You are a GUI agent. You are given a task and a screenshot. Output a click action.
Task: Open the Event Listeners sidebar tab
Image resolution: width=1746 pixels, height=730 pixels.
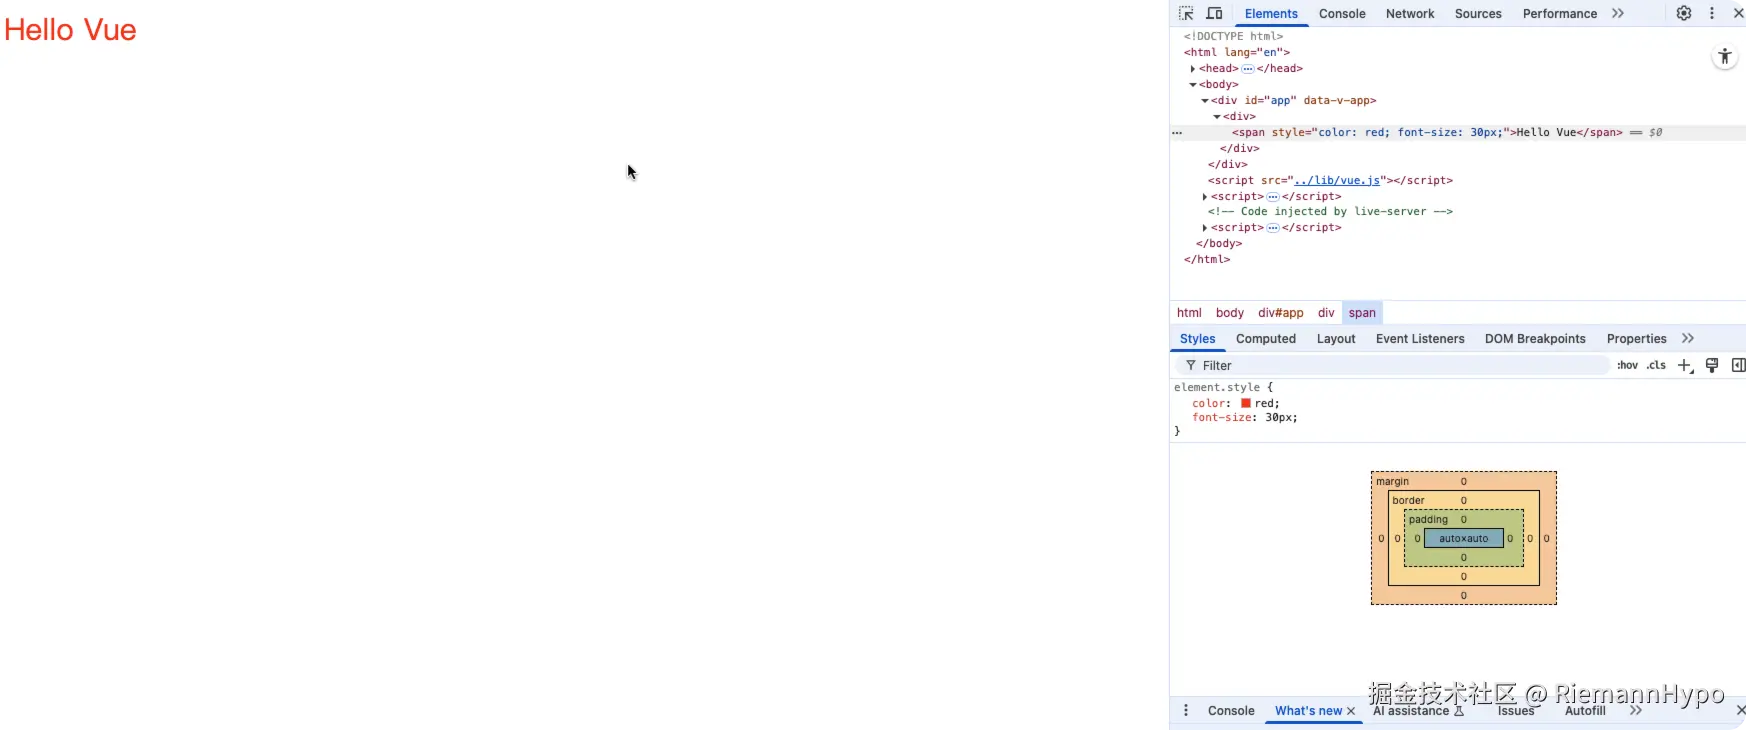(1420, 339)
